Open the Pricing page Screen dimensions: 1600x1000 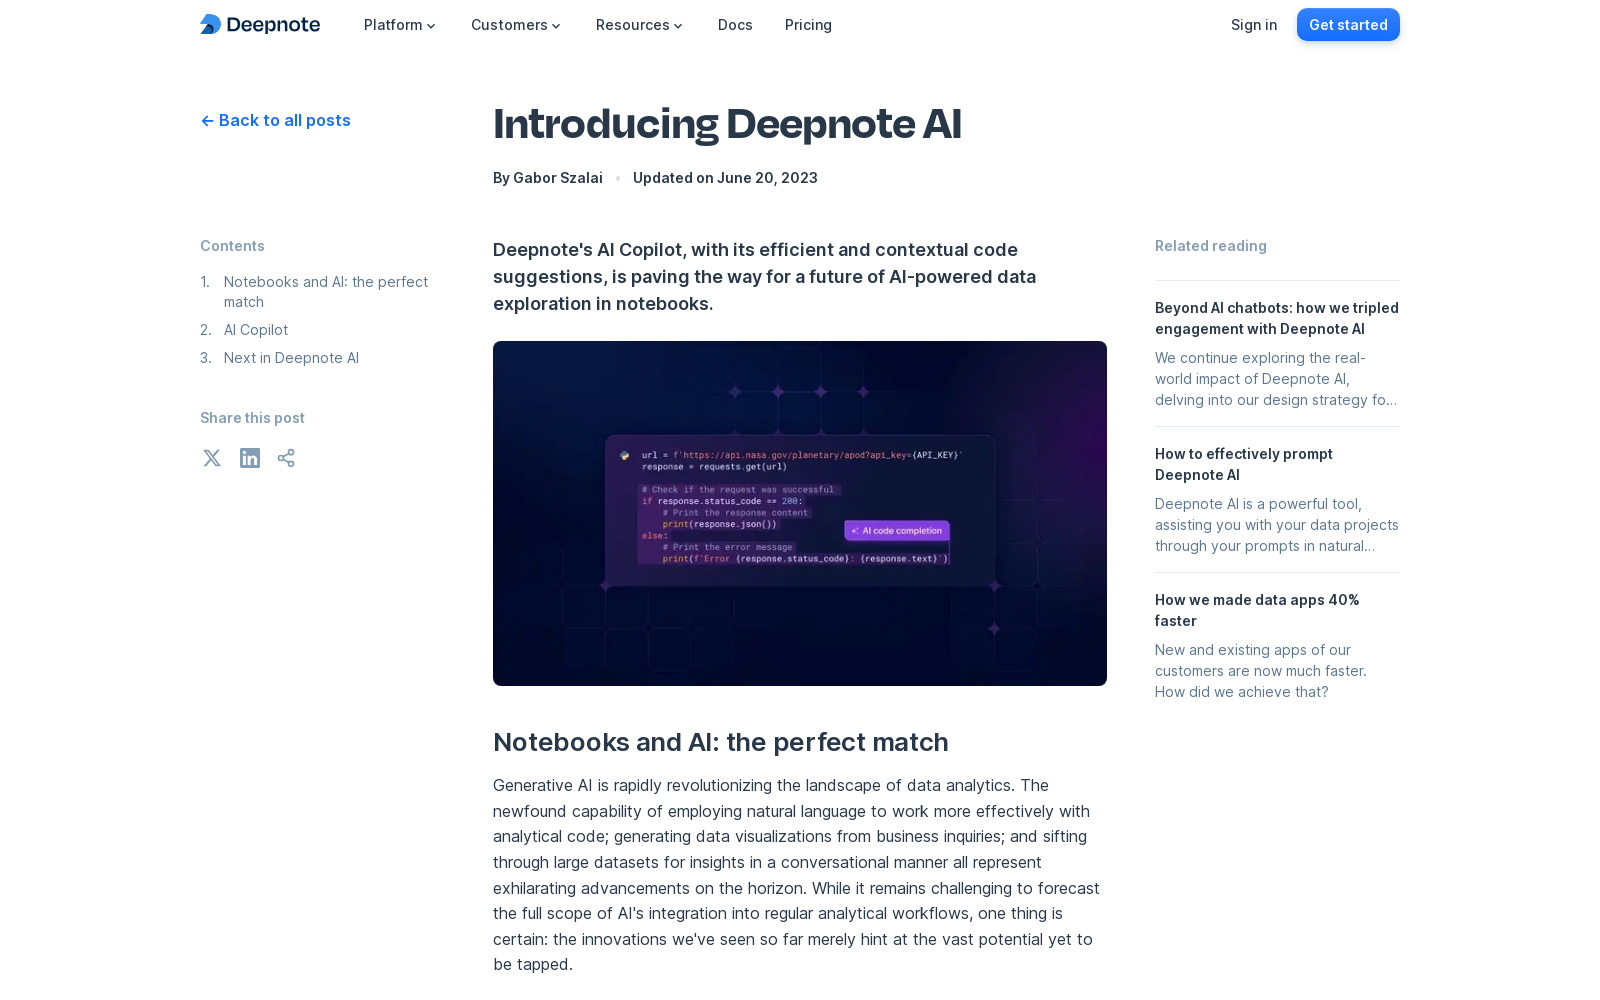[808, 25]
